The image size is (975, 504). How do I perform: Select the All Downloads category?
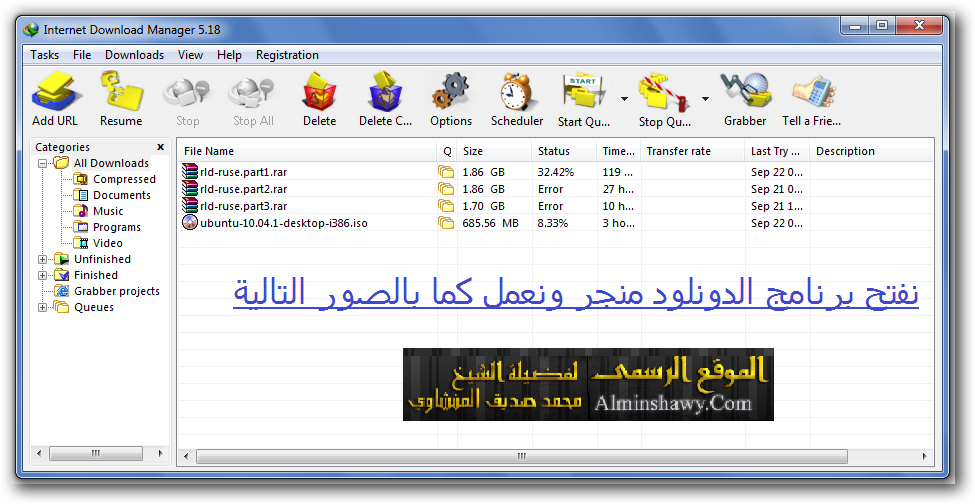tap(111, 163)
